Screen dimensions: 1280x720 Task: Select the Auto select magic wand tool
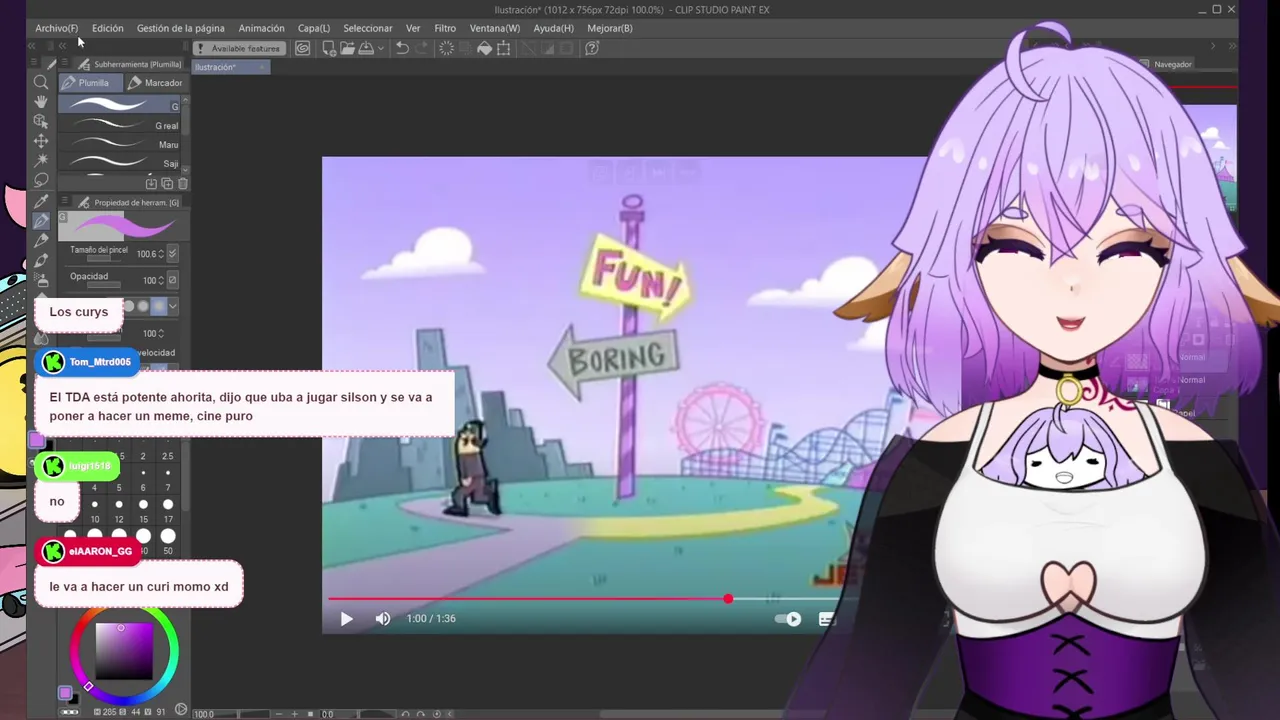click(x=41, y=160)
